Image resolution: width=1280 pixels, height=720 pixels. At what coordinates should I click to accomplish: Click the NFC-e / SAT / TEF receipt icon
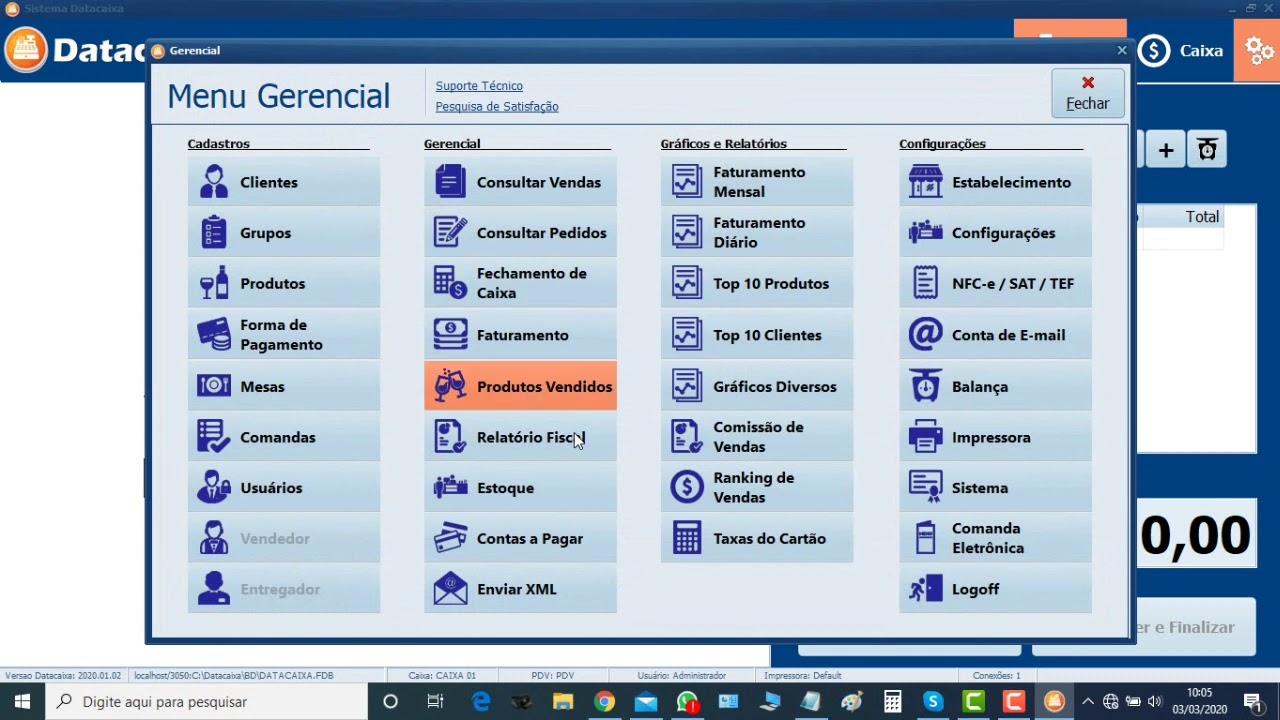[x=925, y=283]
